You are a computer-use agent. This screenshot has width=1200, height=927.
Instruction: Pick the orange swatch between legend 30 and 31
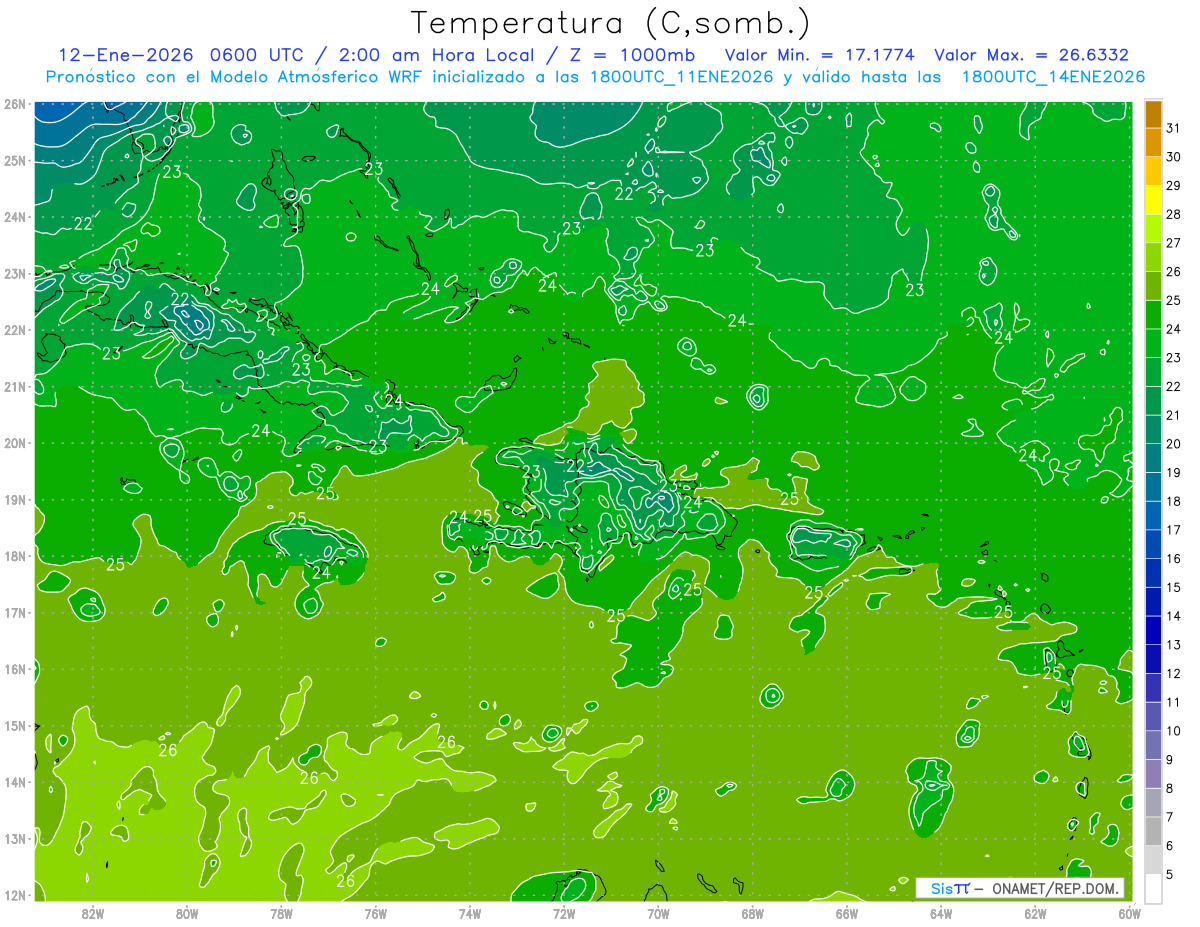pyautogui.click(x=1153, y=142)
